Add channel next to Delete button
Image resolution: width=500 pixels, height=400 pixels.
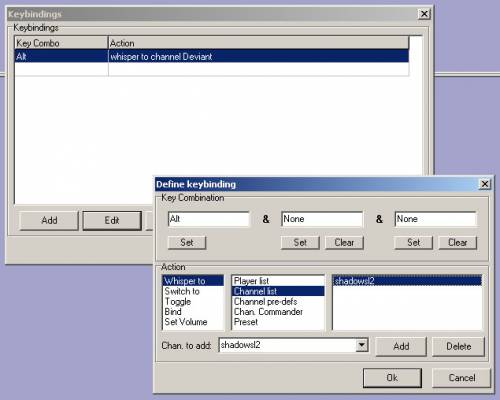tap(401, 346)
